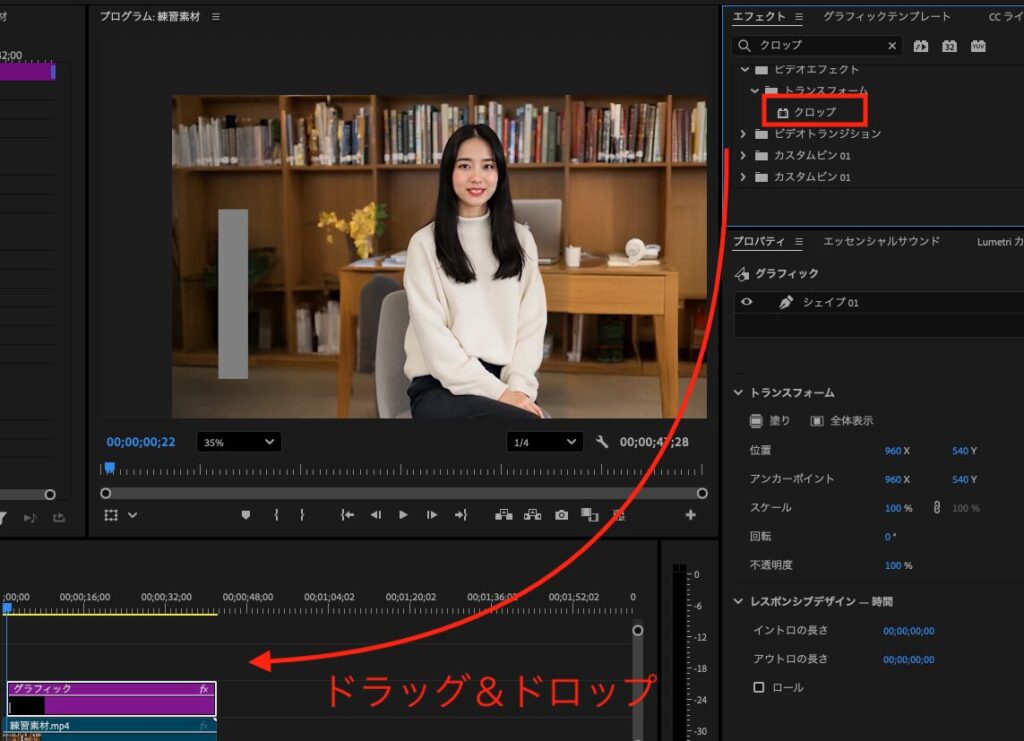Filter effects by YUV icon
This screenshot has height=741, width=1024.
[x=978, y=46]
